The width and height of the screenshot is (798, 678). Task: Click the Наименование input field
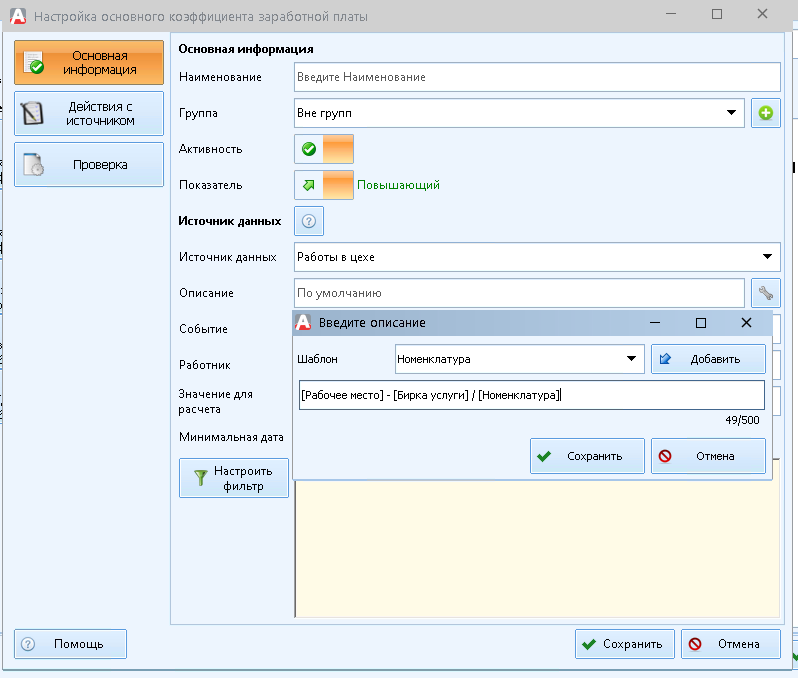pyautogui.click(x=537, y=77)
